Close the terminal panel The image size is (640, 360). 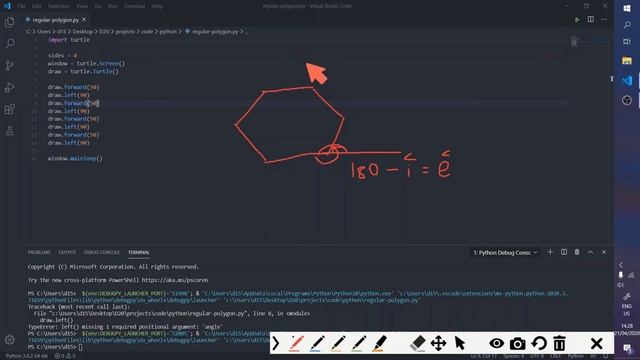[604, 252]
